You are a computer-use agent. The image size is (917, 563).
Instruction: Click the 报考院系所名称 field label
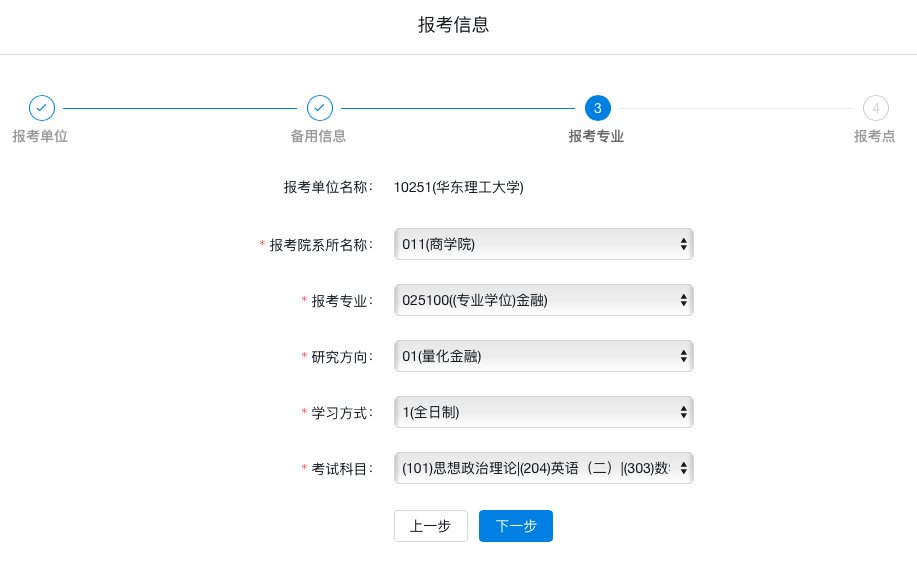tap(320, 244)
